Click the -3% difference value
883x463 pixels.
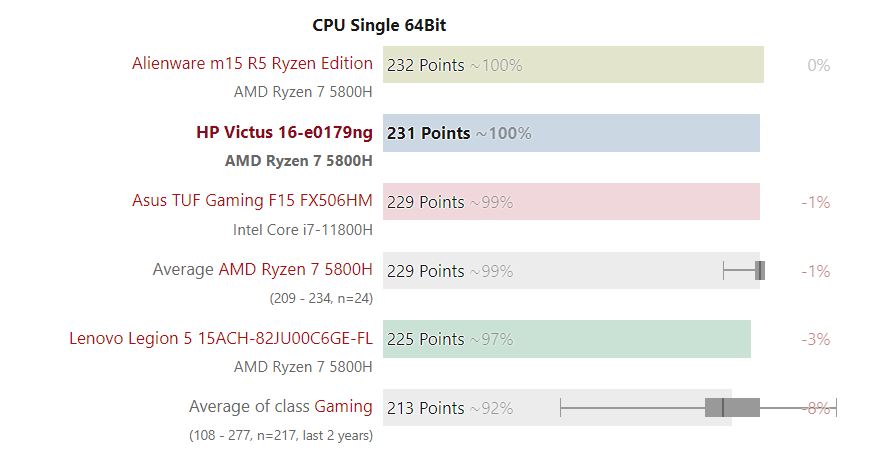point(816,339)
